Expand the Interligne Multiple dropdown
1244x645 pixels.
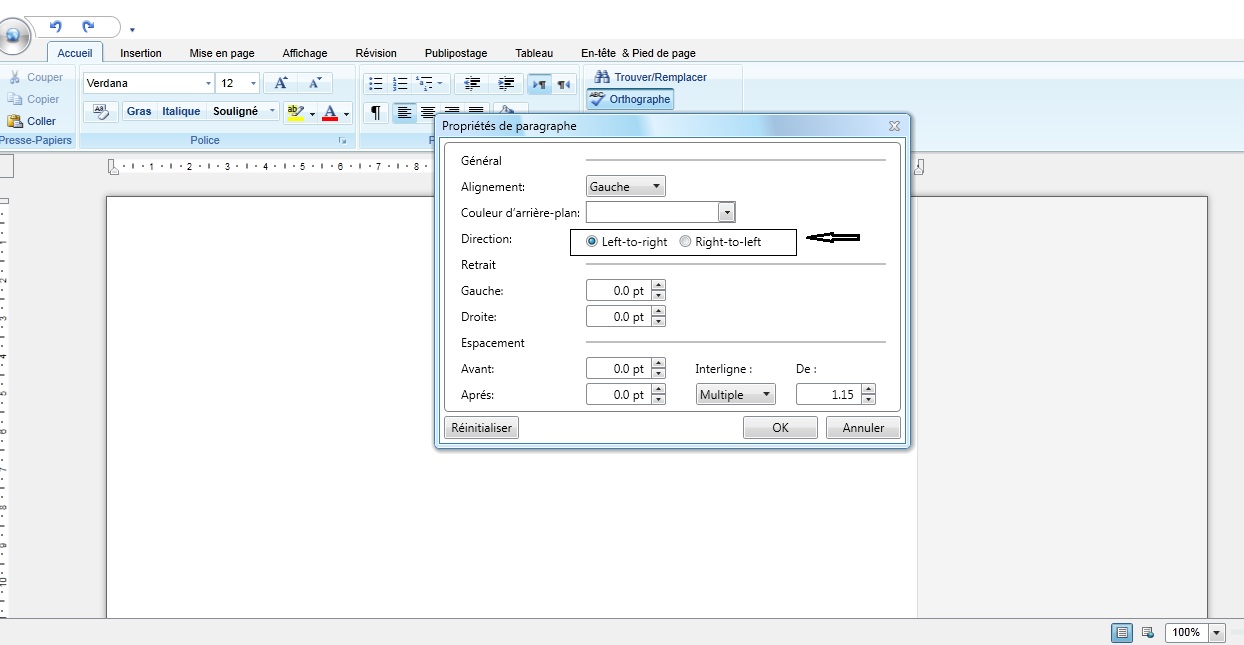tap(735, 395)
